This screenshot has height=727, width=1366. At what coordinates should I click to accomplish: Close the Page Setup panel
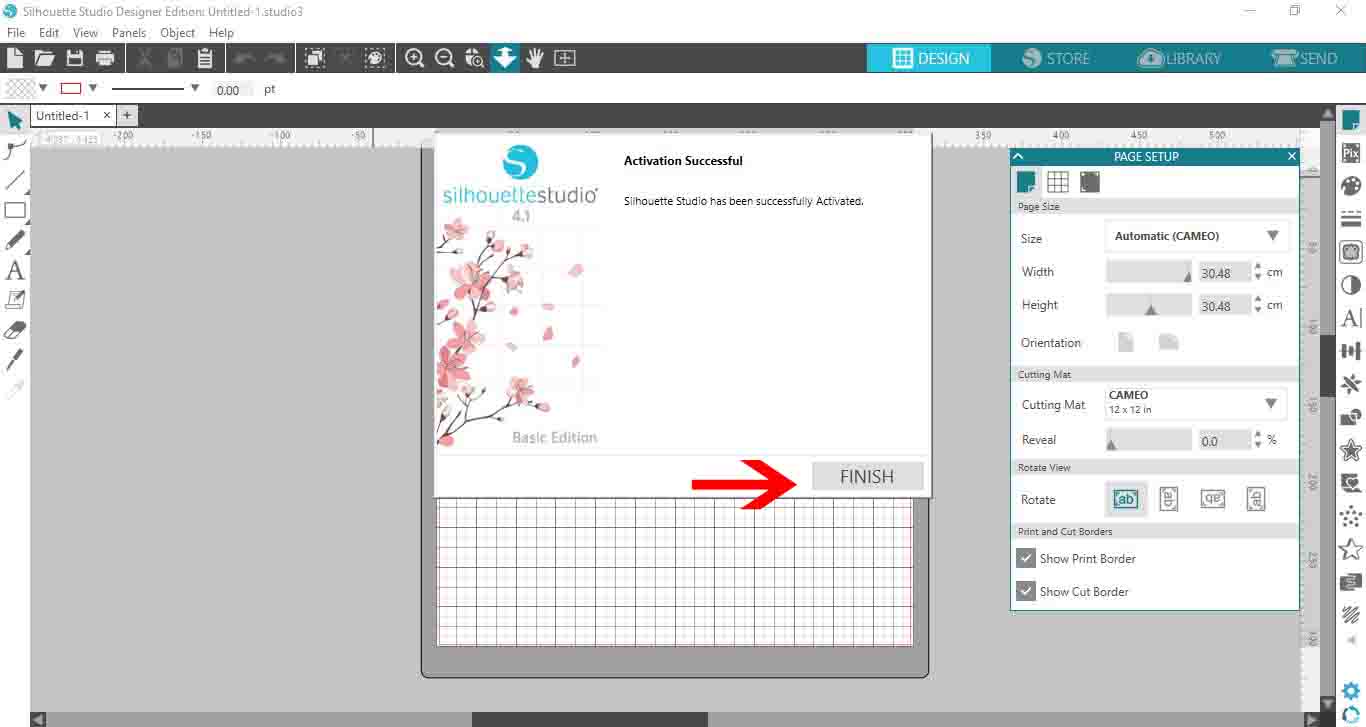click(1291, 156)
